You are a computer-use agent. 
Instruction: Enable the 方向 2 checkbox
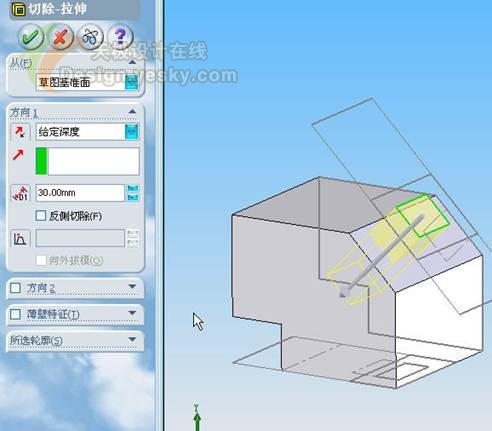[15, 288]
